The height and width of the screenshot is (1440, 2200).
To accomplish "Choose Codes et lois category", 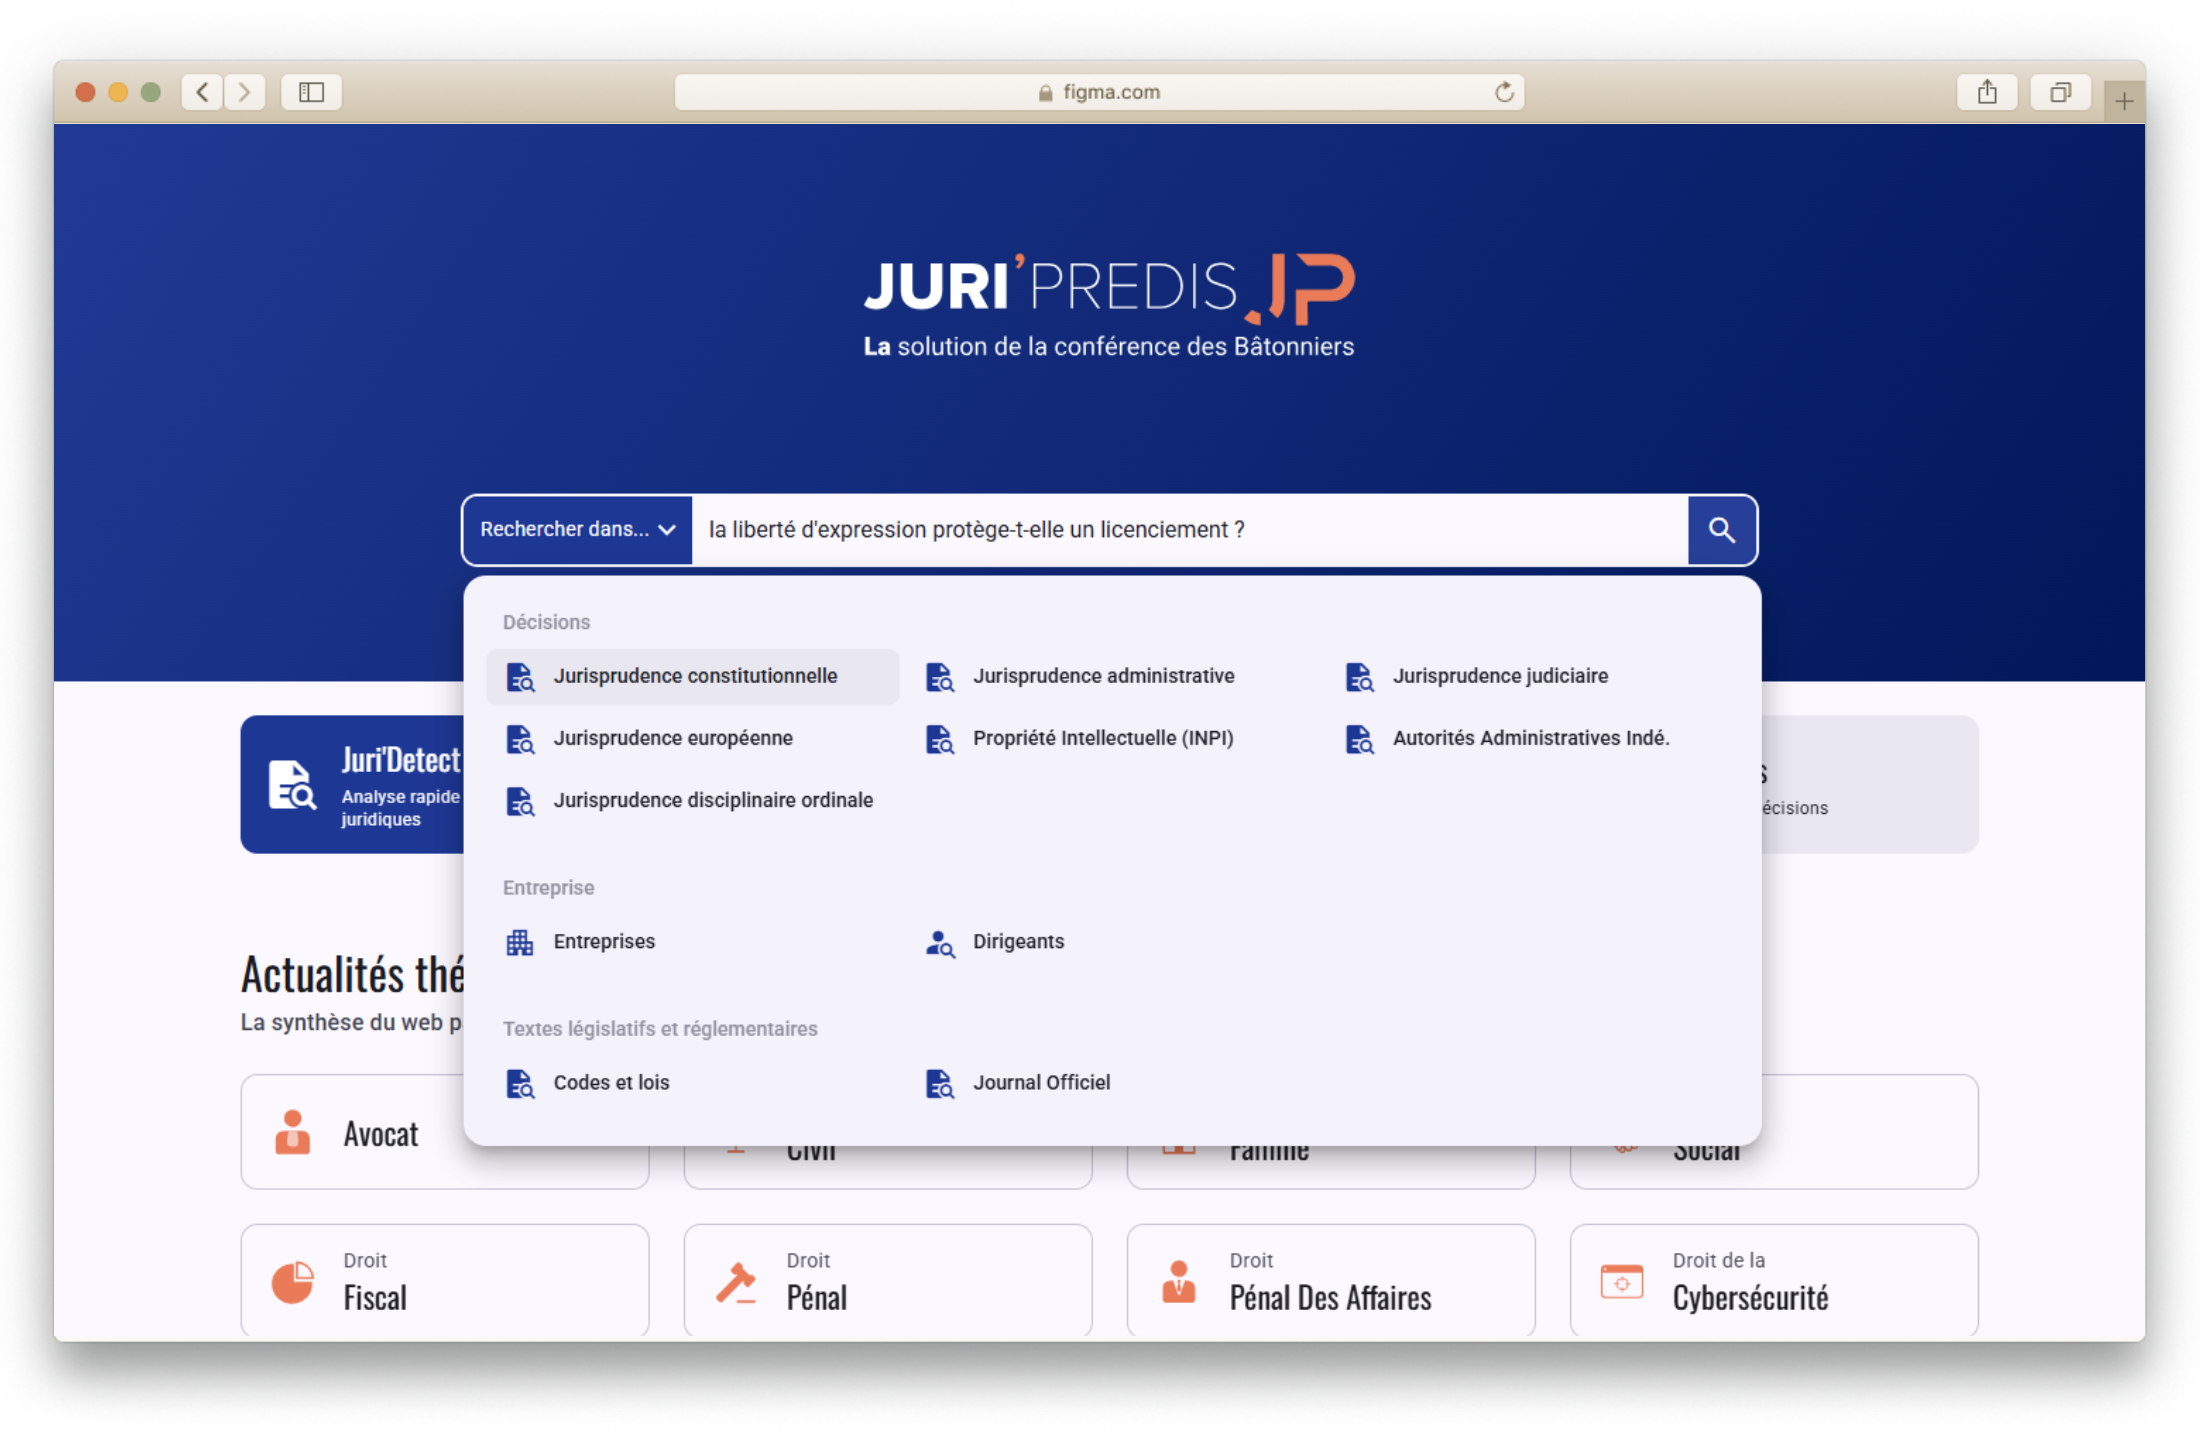I will [x=692, y=1083].
